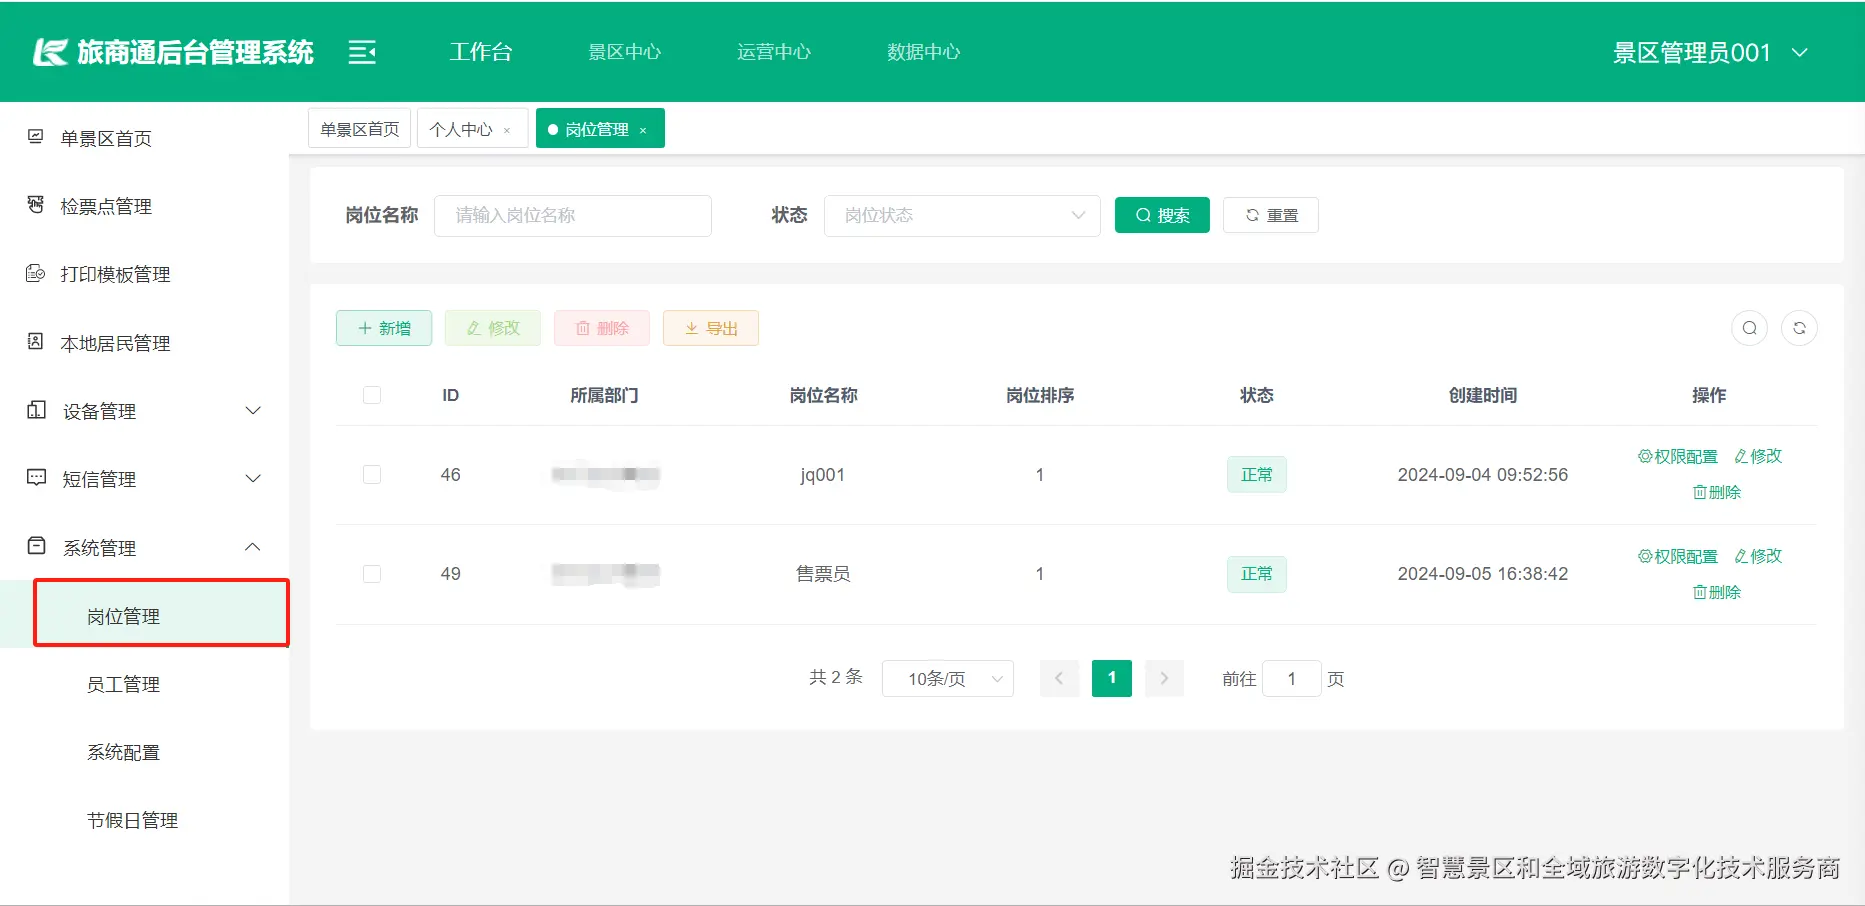Expand the 设备管理 menu chevron

(x=253, y=410)
